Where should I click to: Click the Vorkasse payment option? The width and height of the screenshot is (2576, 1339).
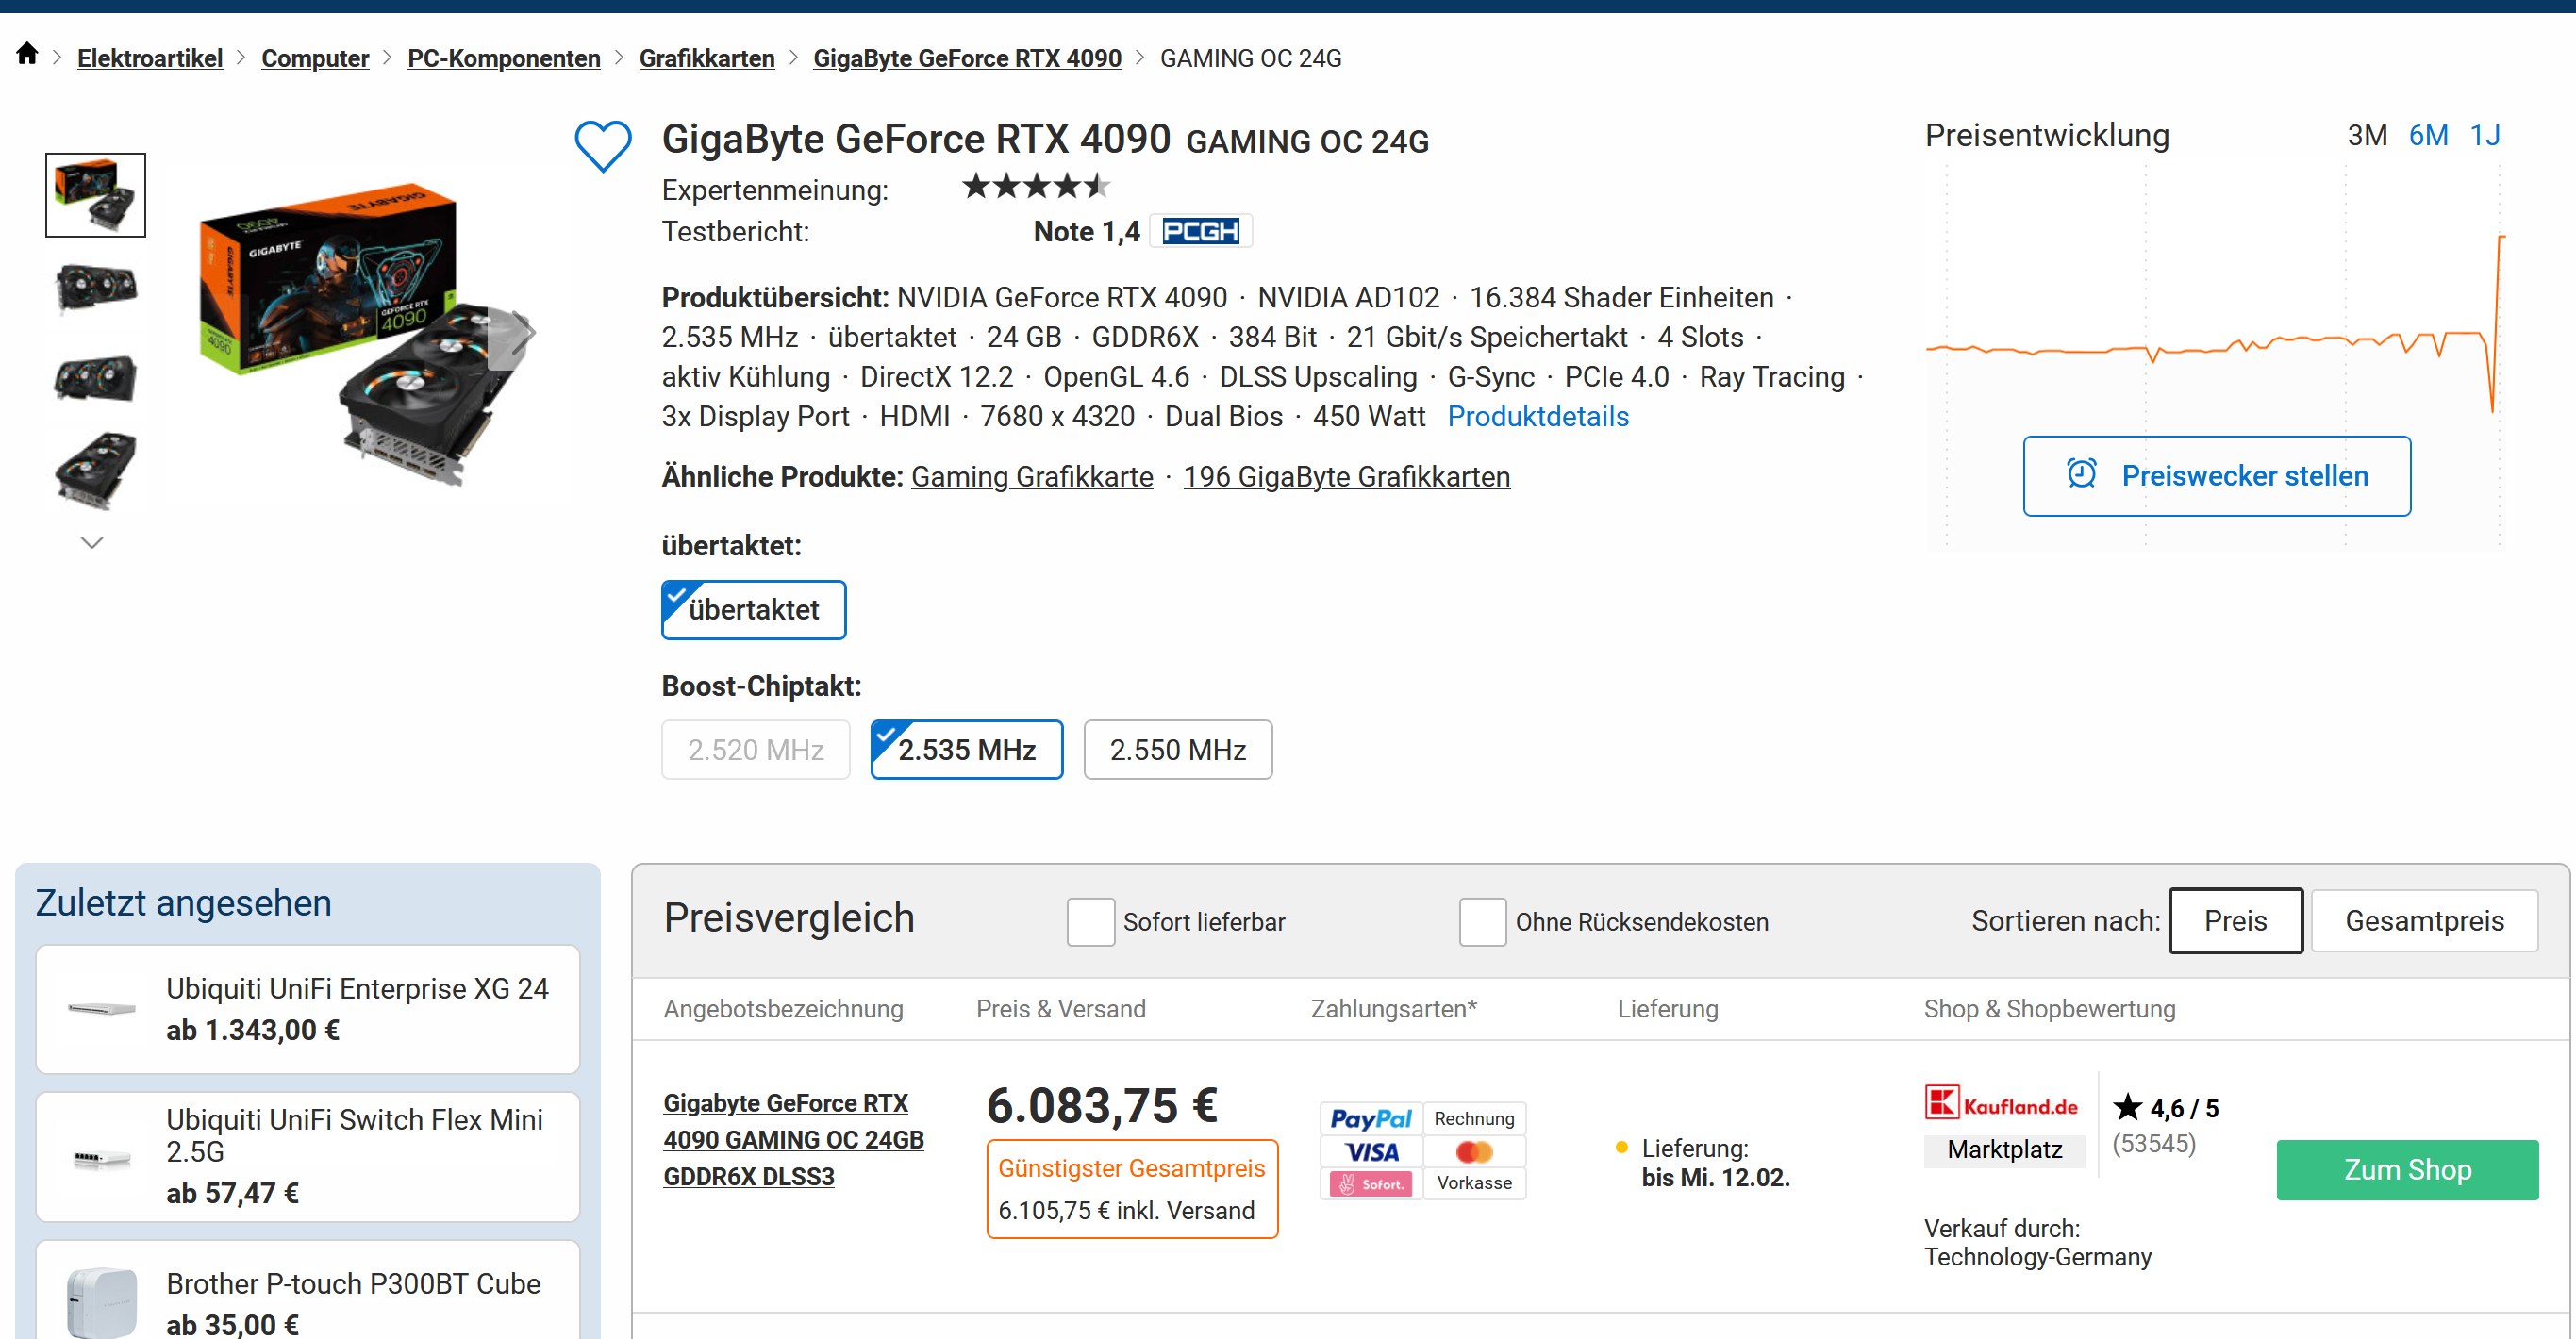point(1474,1184)
